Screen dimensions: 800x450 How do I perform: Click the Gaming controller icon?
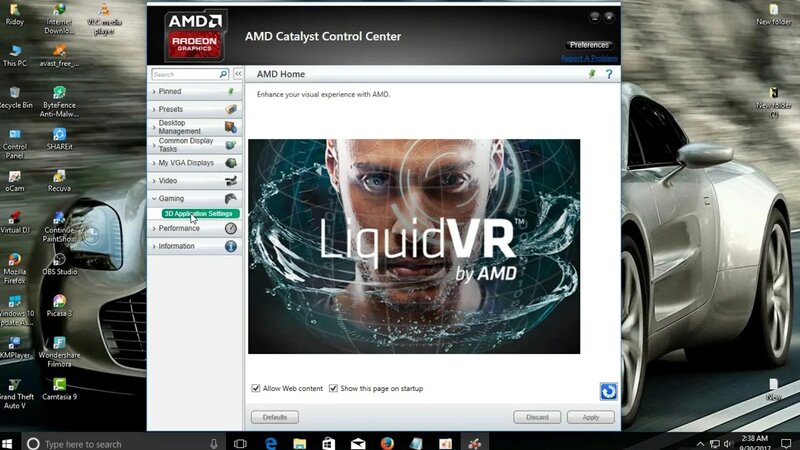(231, 198)
